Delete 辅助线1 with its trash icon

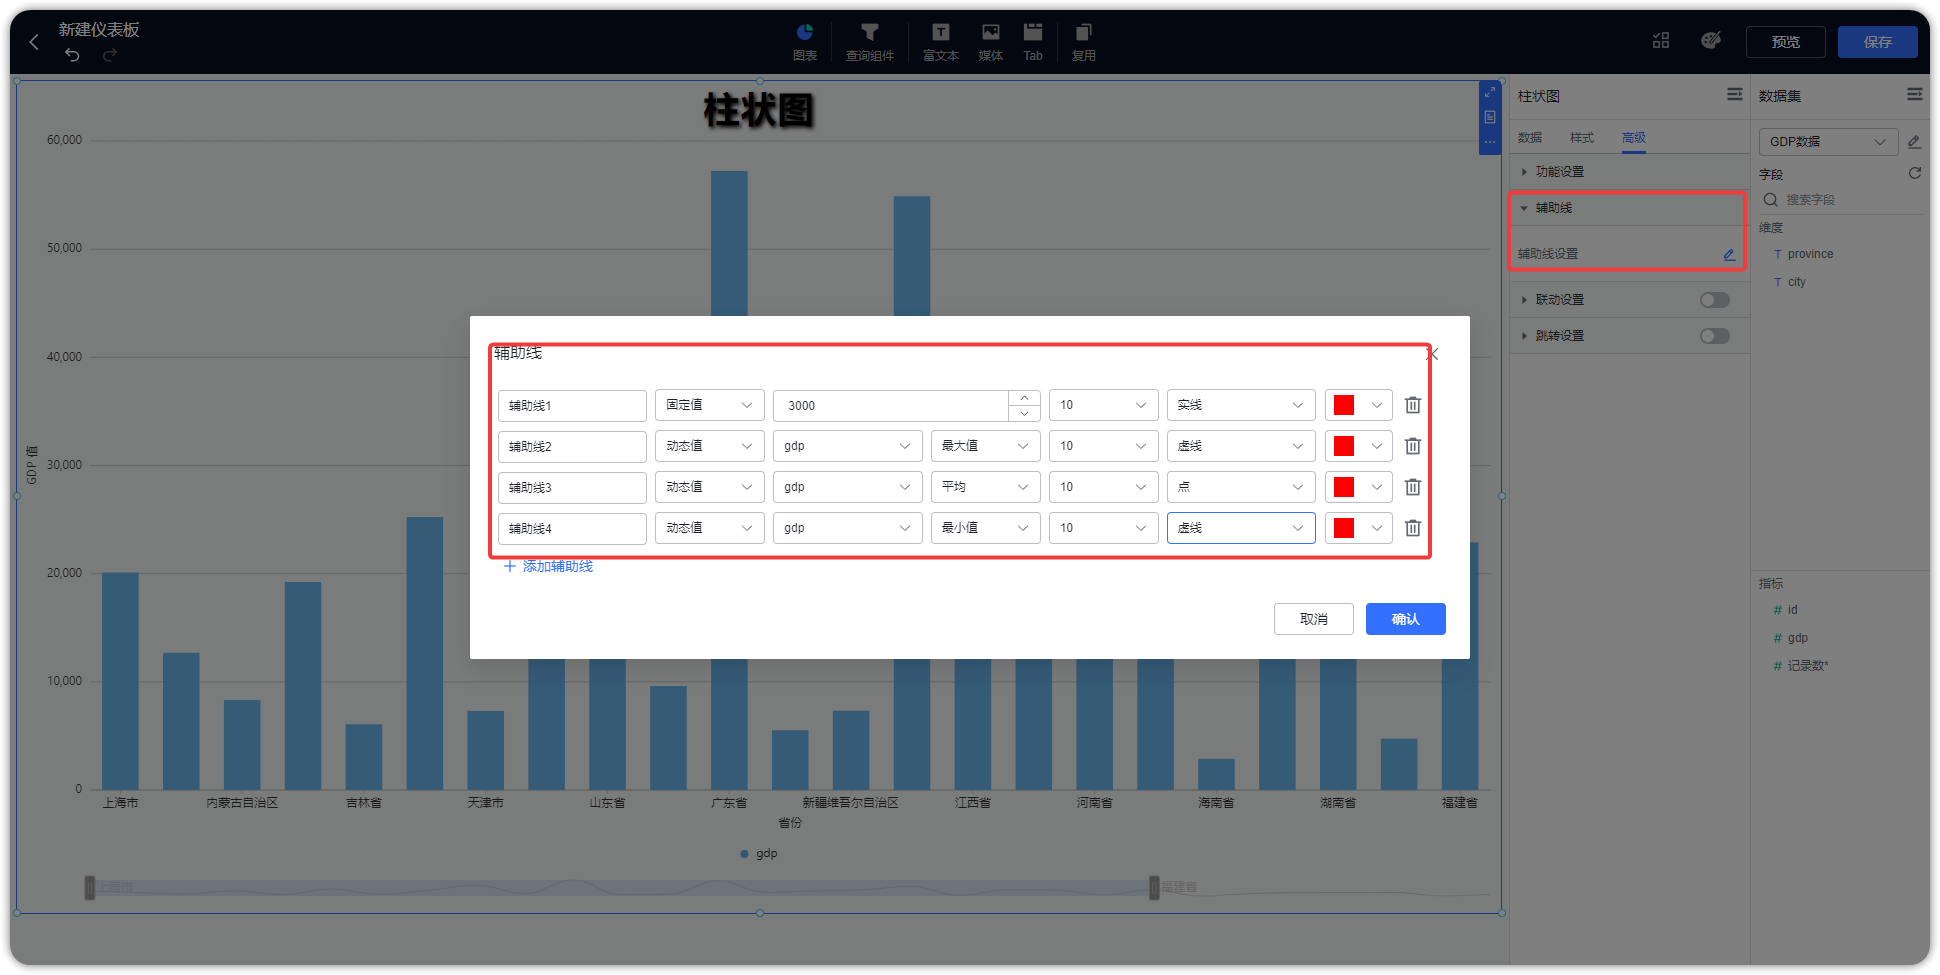(x=1413, y=405)
